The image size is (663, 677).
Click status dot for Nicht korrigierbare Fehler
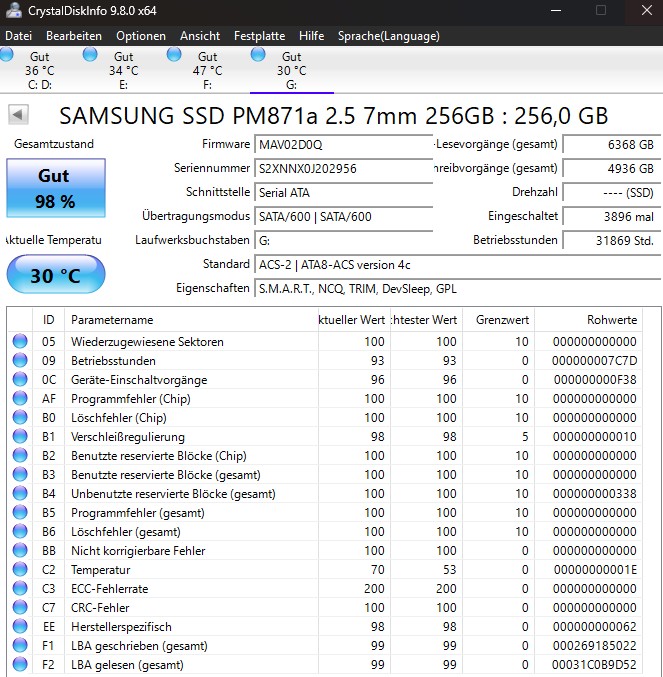[20, 550]
